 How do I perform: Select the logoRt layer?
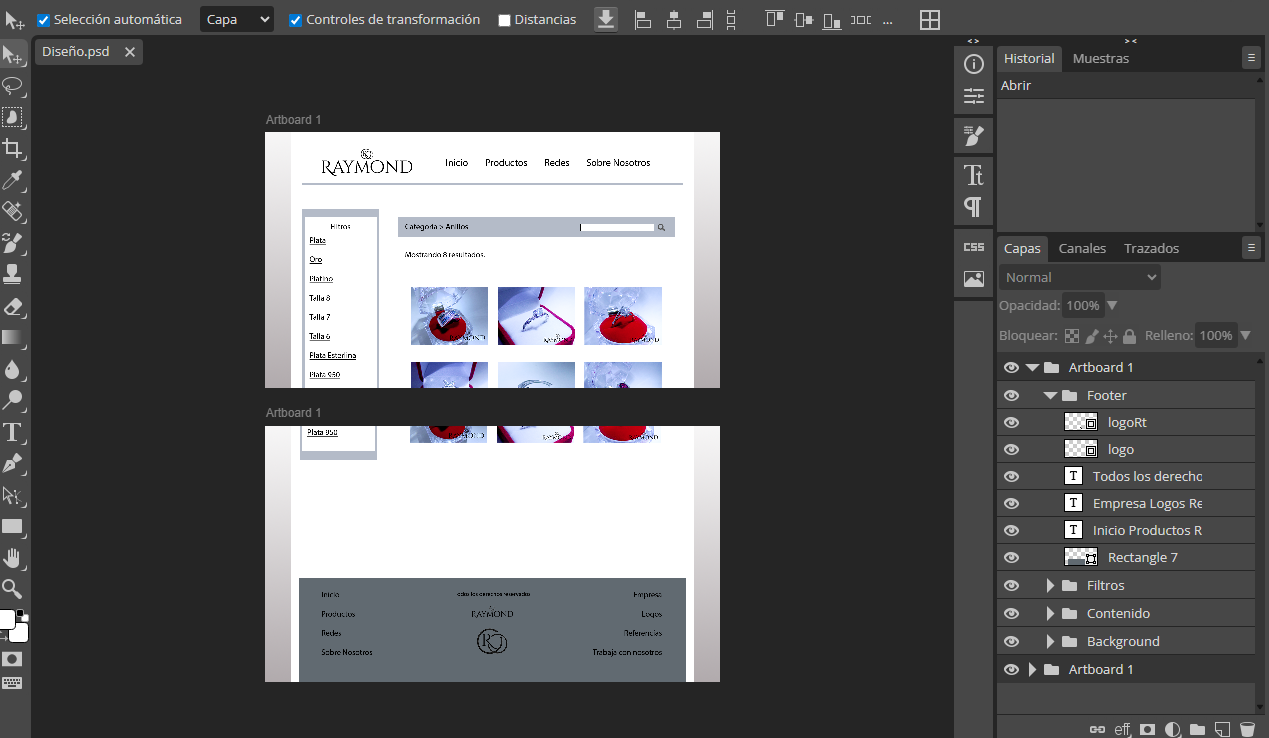1127,423
